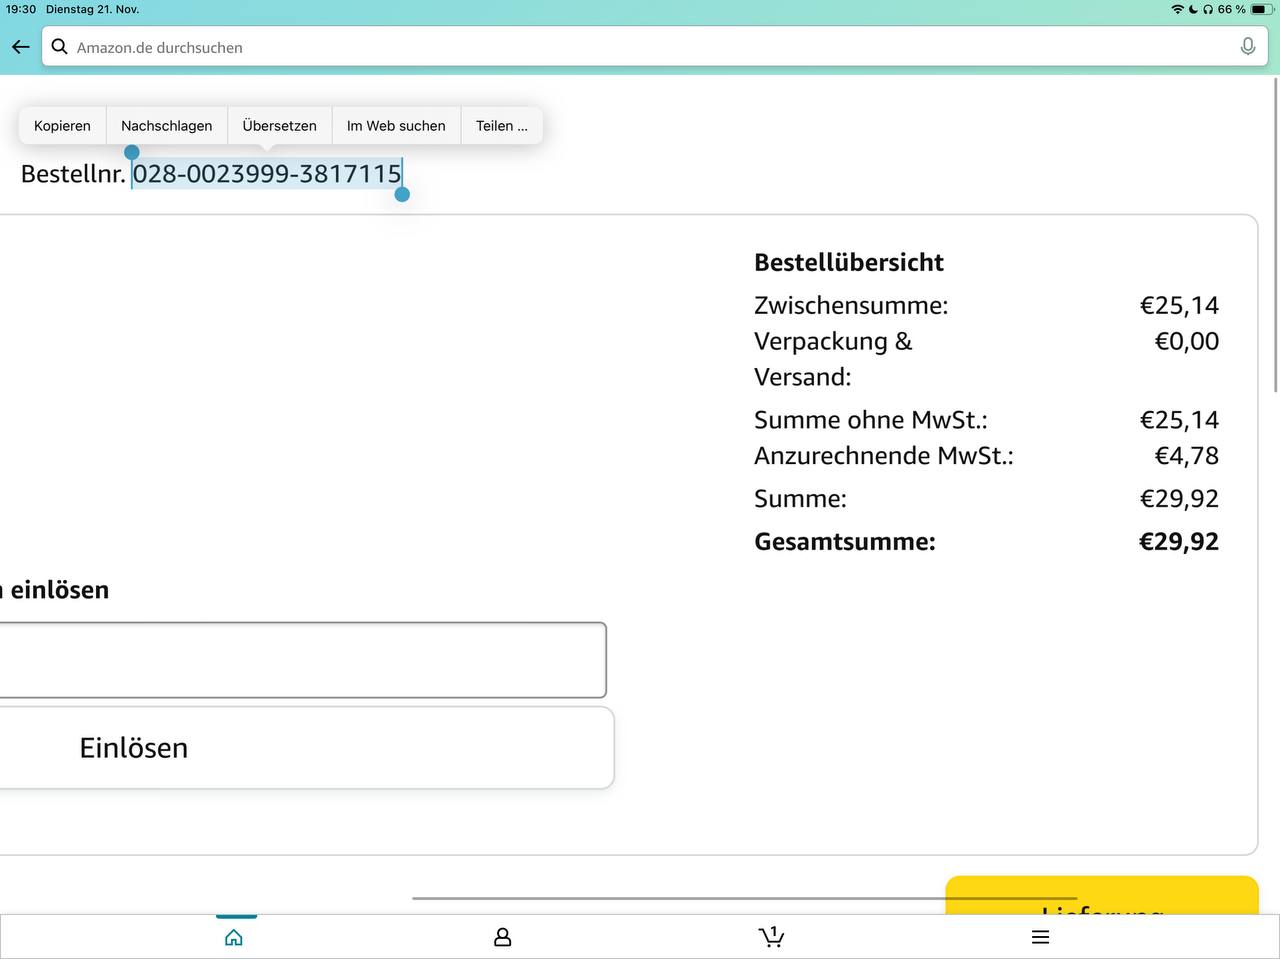Tap Teilen … in the popup
This screenshot has height=959, width=1280.
[501, 126]
